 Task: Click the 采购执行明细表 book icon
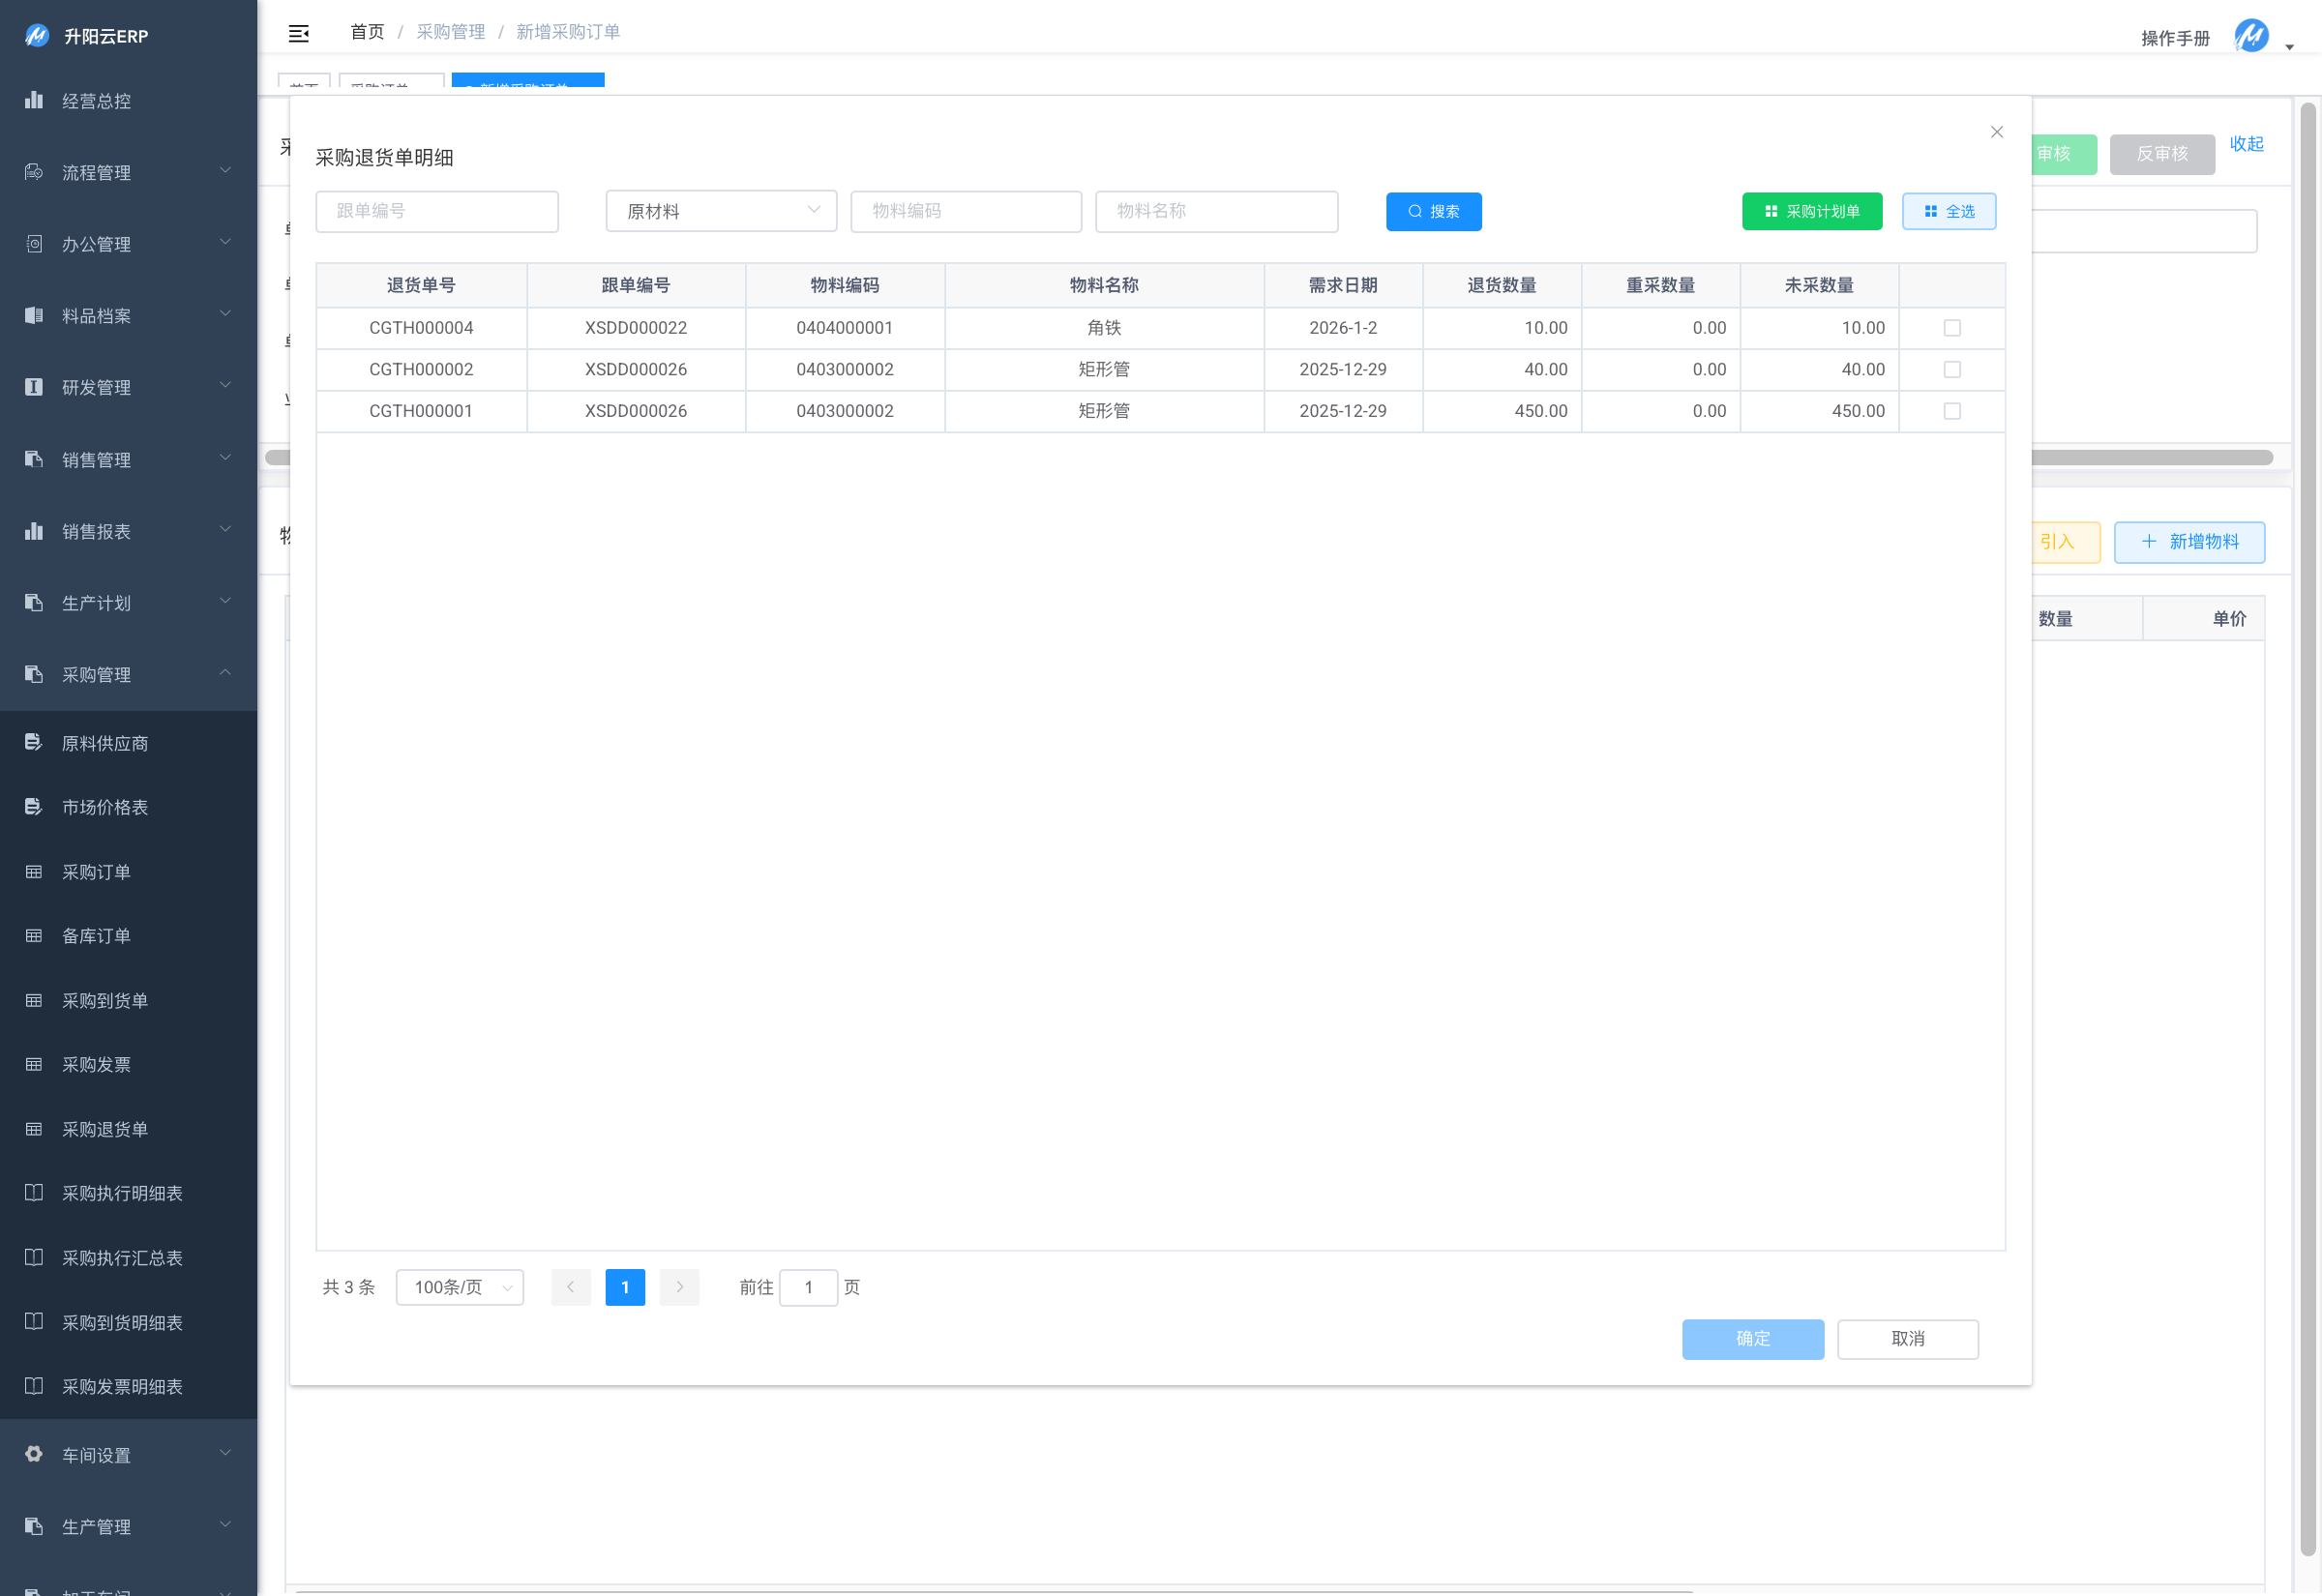[x=34, y=1193]
